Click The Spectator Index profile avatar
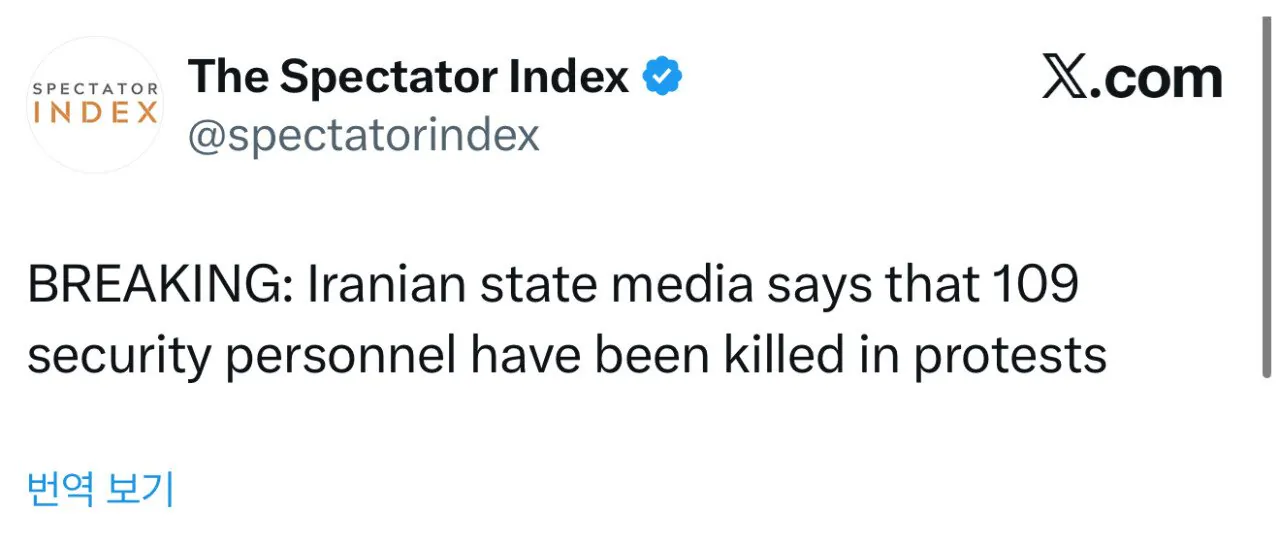 point(95,104)
